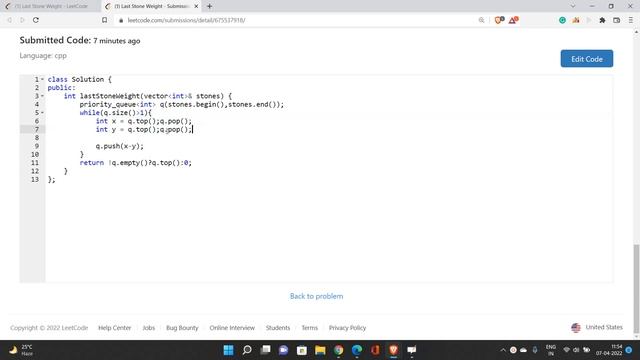Click the Brave browser taskbar icon
The width and height of the screenshot is (640, 360).
(x=393, y=350)
